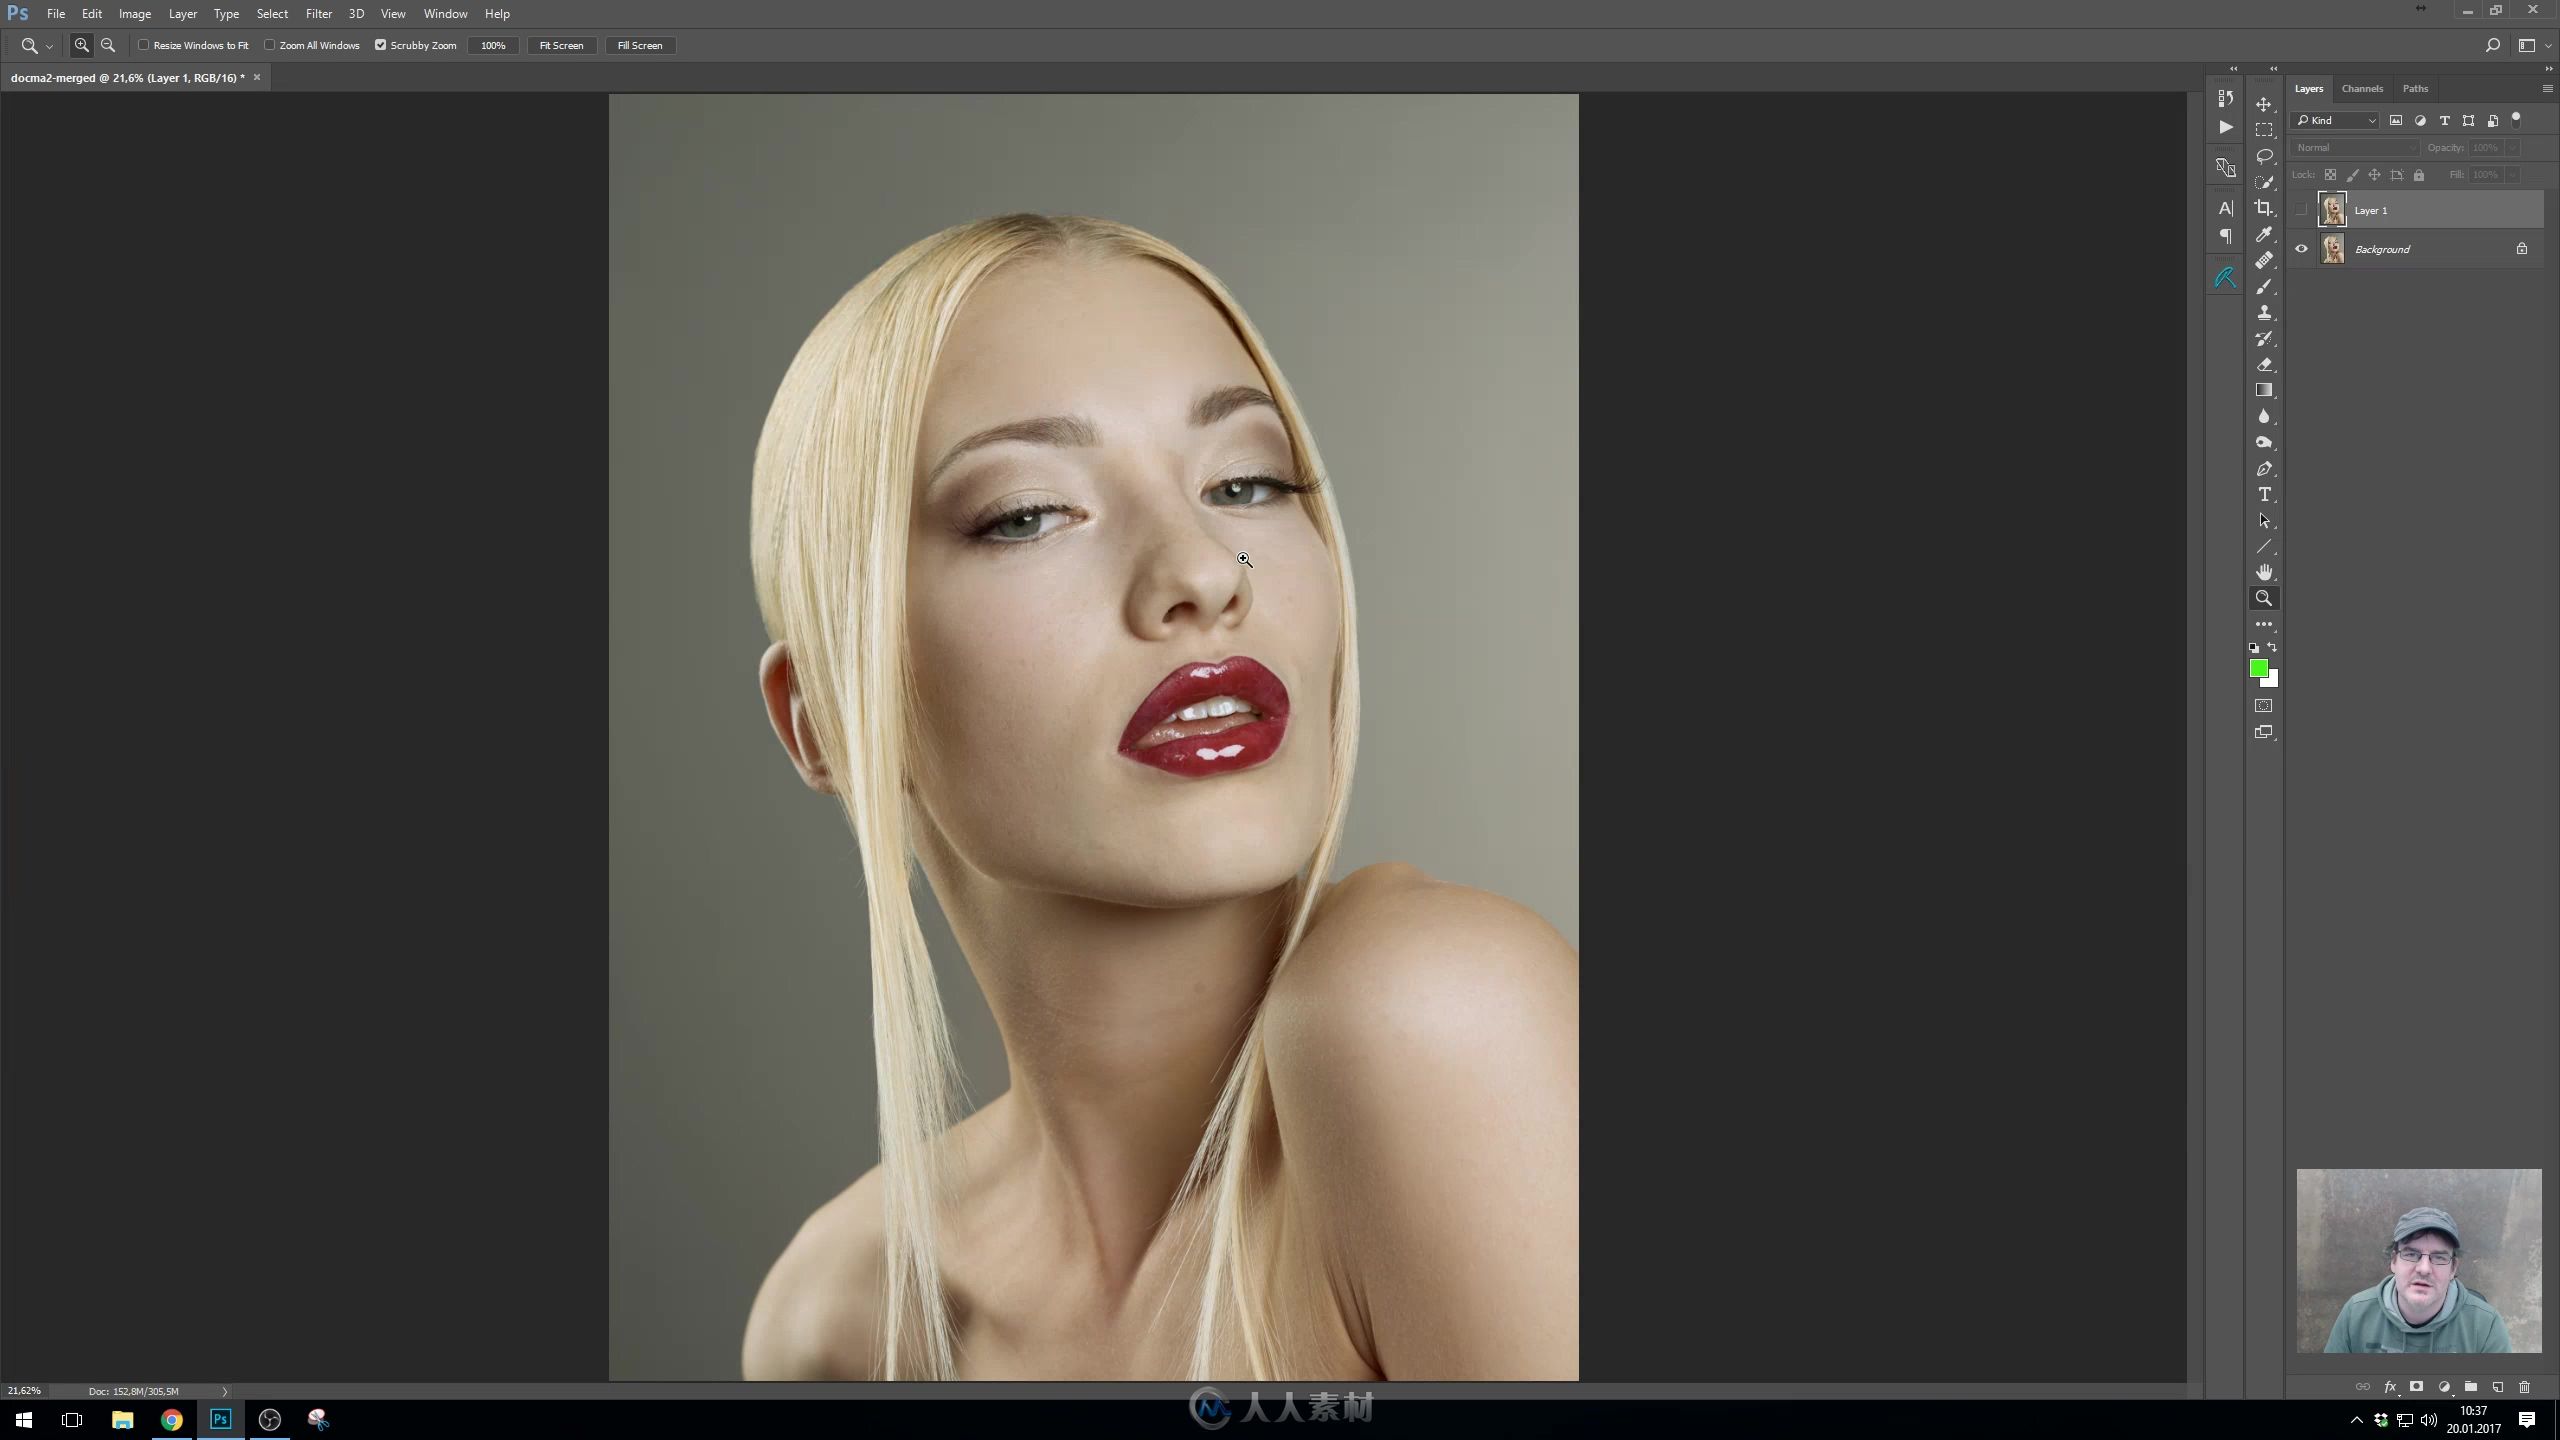The height and width of the screenshot is (1440, 2560).
Task: Select the Blur tool
Action: (x=2263, y=416)
